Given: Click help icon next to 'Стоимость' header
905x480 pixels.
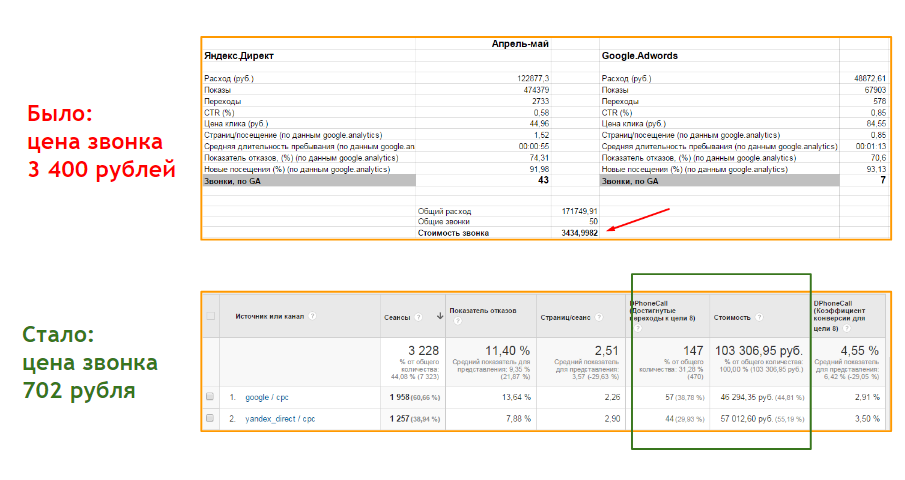Looking at the screenshot, I should click(759, 317).
